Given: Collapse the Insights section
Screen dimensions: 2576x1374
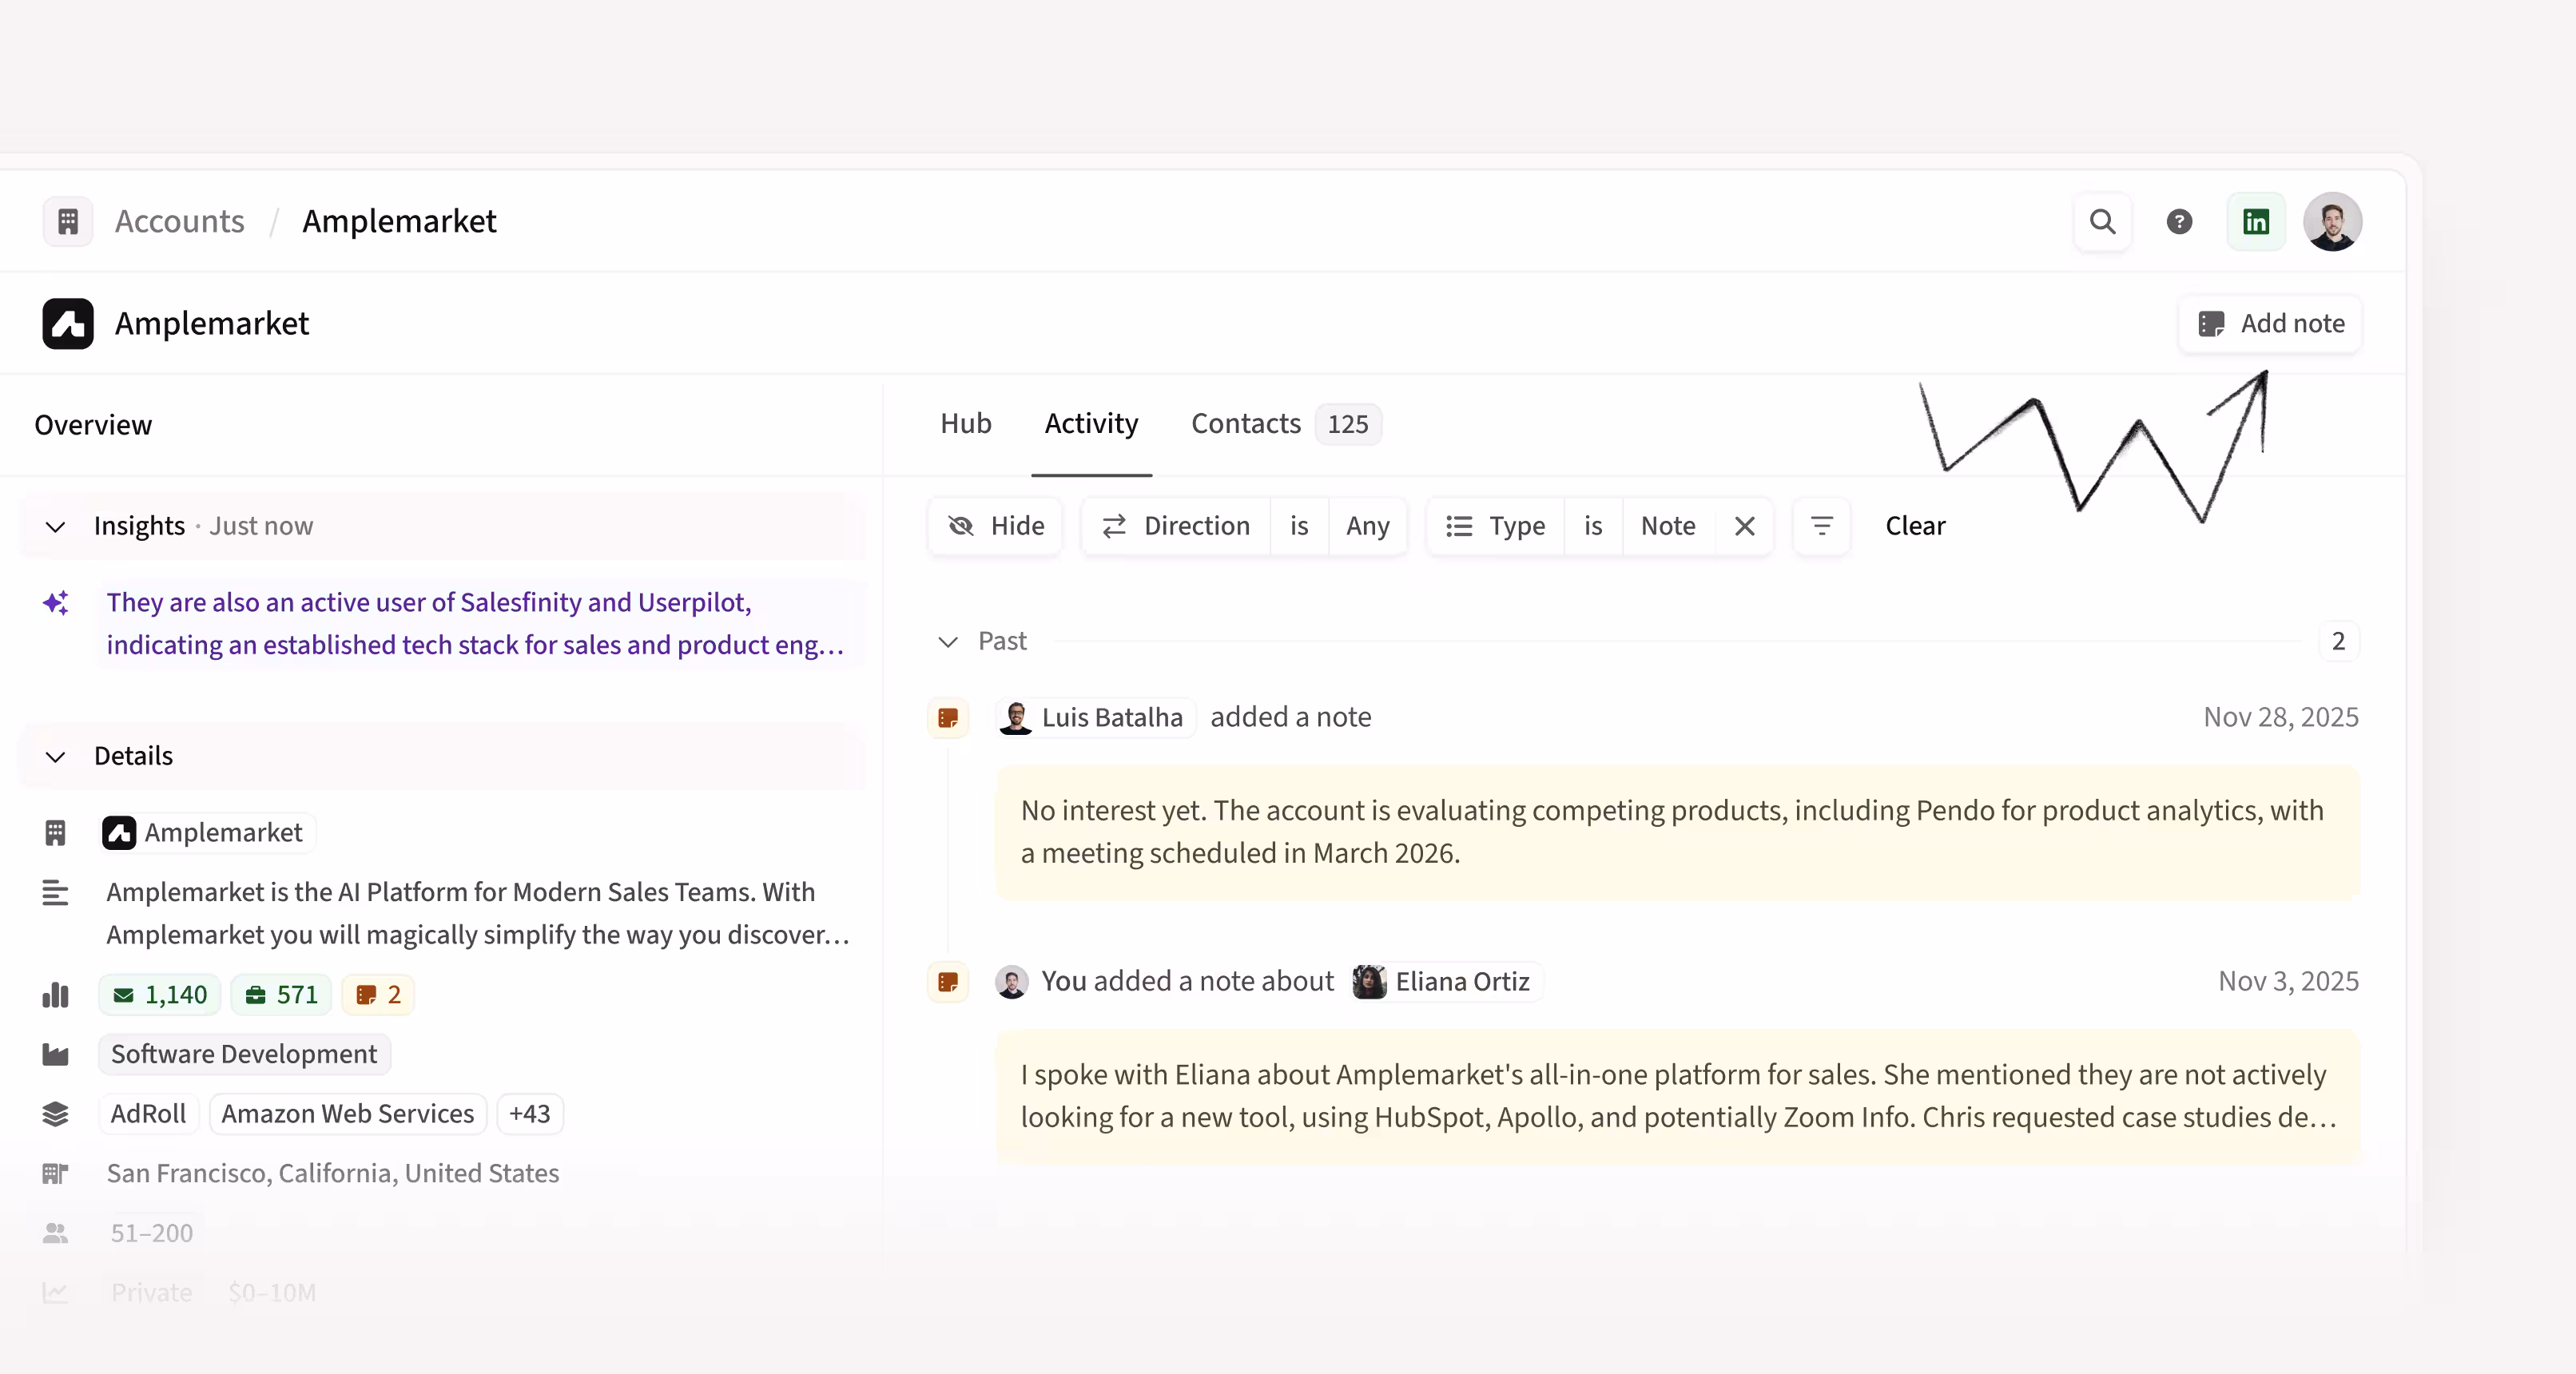Looking at the screenshot, I should [56, 526].
